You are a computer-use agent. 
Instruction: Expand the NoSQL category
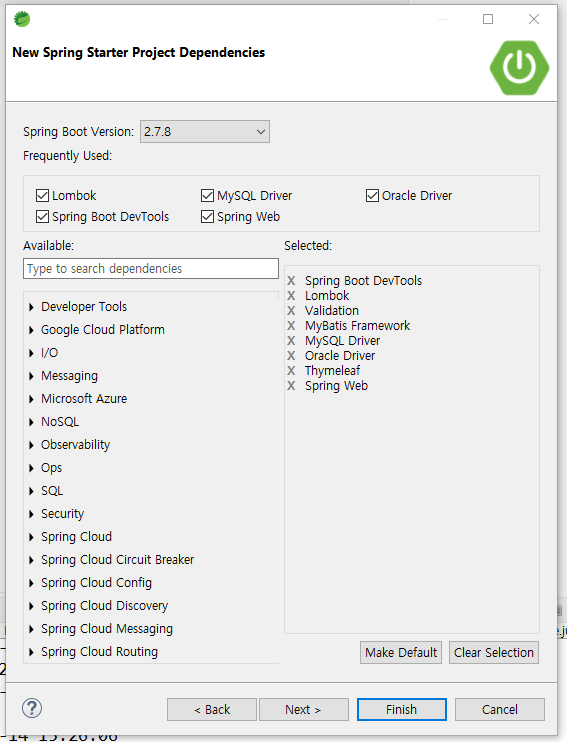31,422
